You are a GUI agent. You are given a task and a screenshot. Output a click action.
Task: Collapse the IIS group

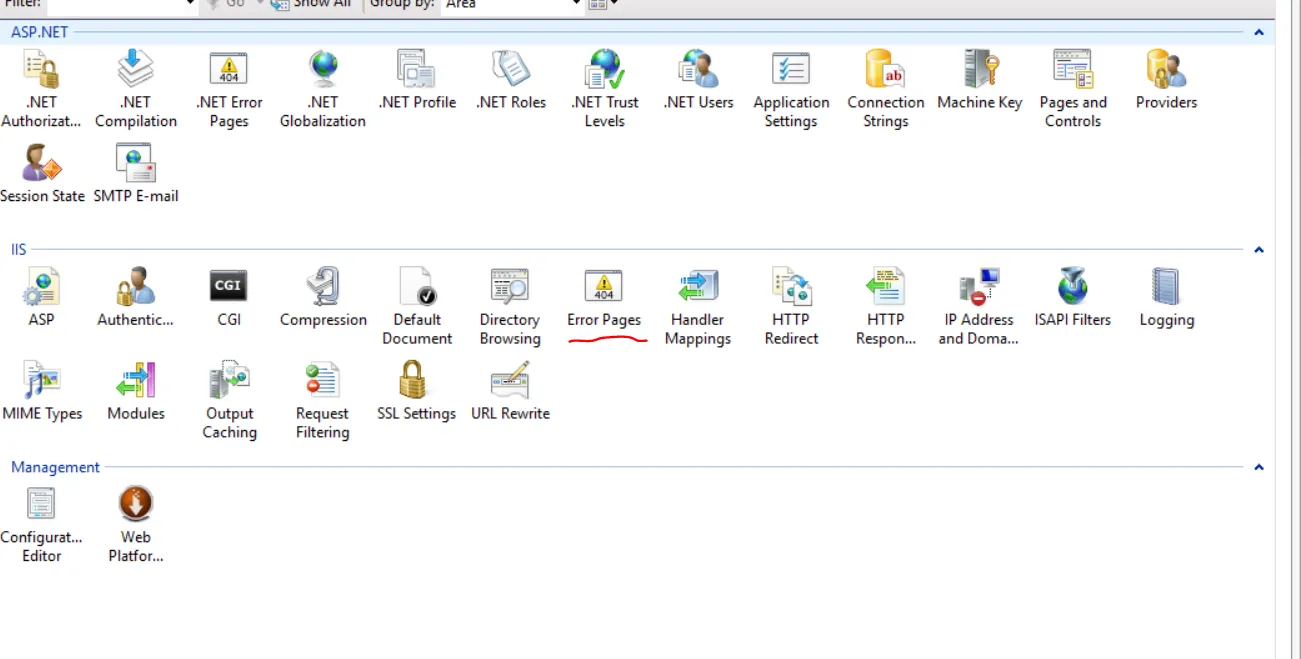point(1259,250)
